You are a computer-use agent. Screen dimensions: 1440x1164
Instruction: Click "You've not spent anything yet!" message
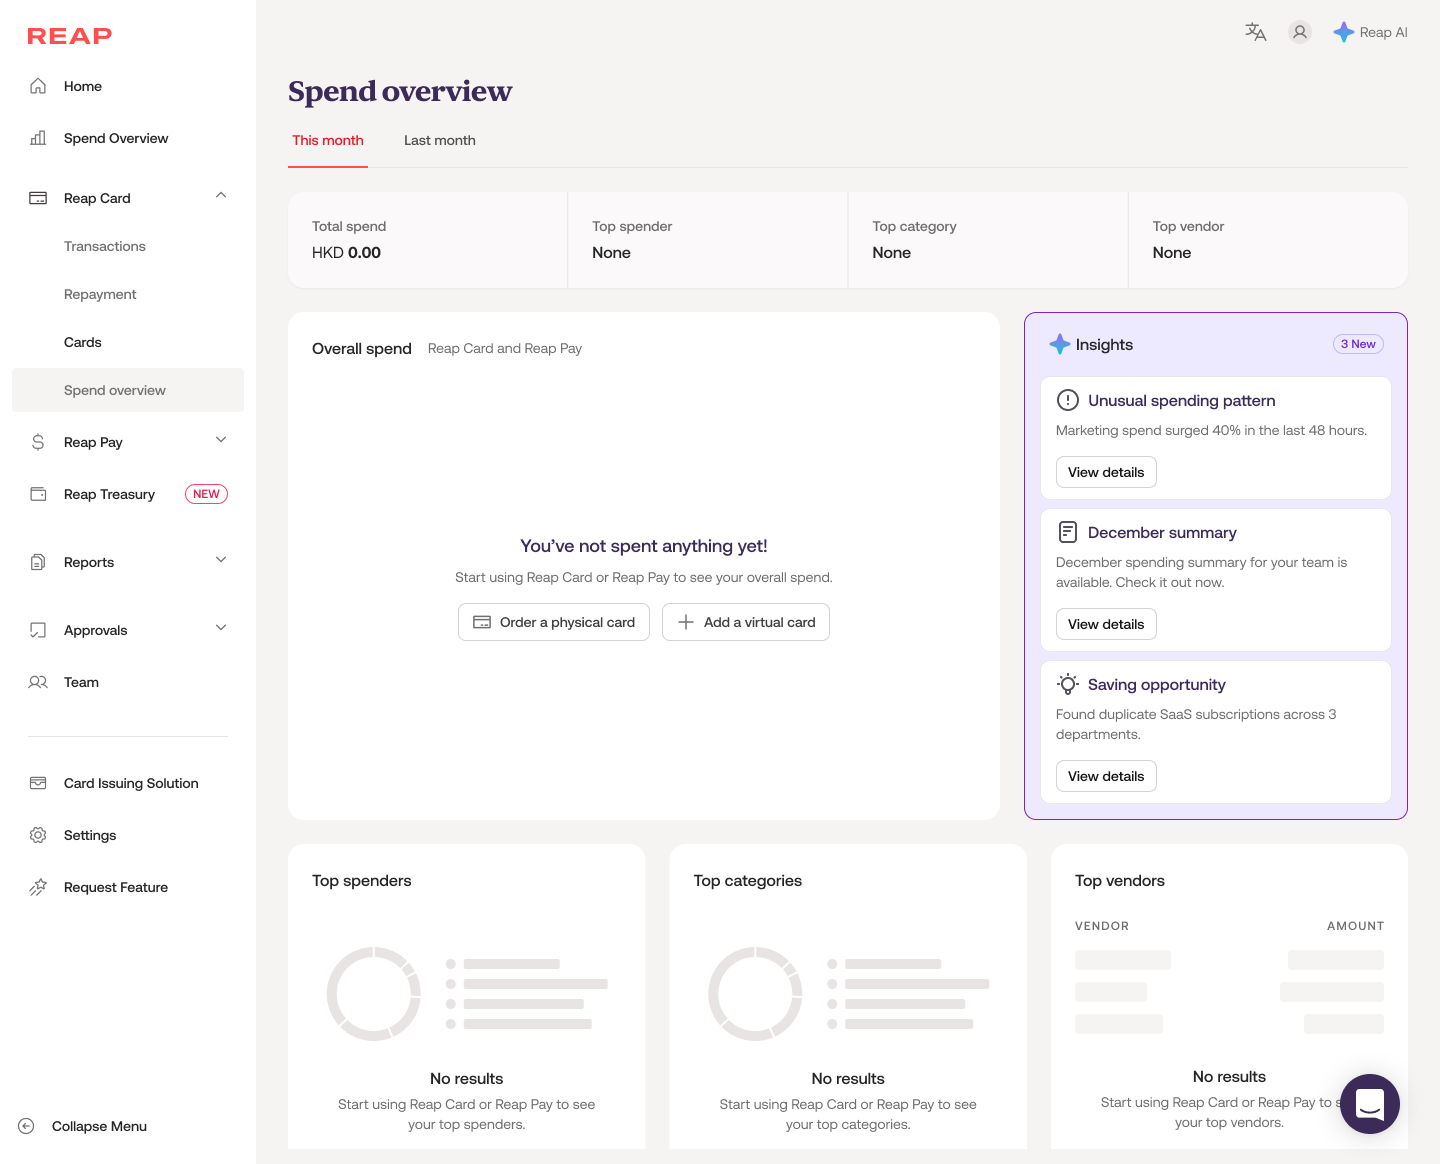click(x=644, y=546)
